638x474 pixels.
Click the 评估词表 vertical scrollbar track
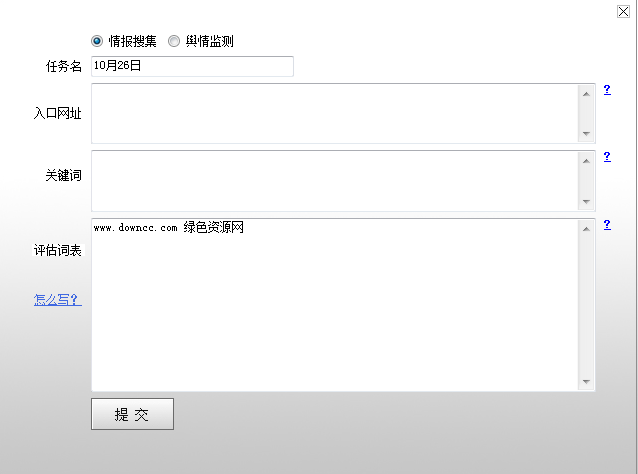586,305
